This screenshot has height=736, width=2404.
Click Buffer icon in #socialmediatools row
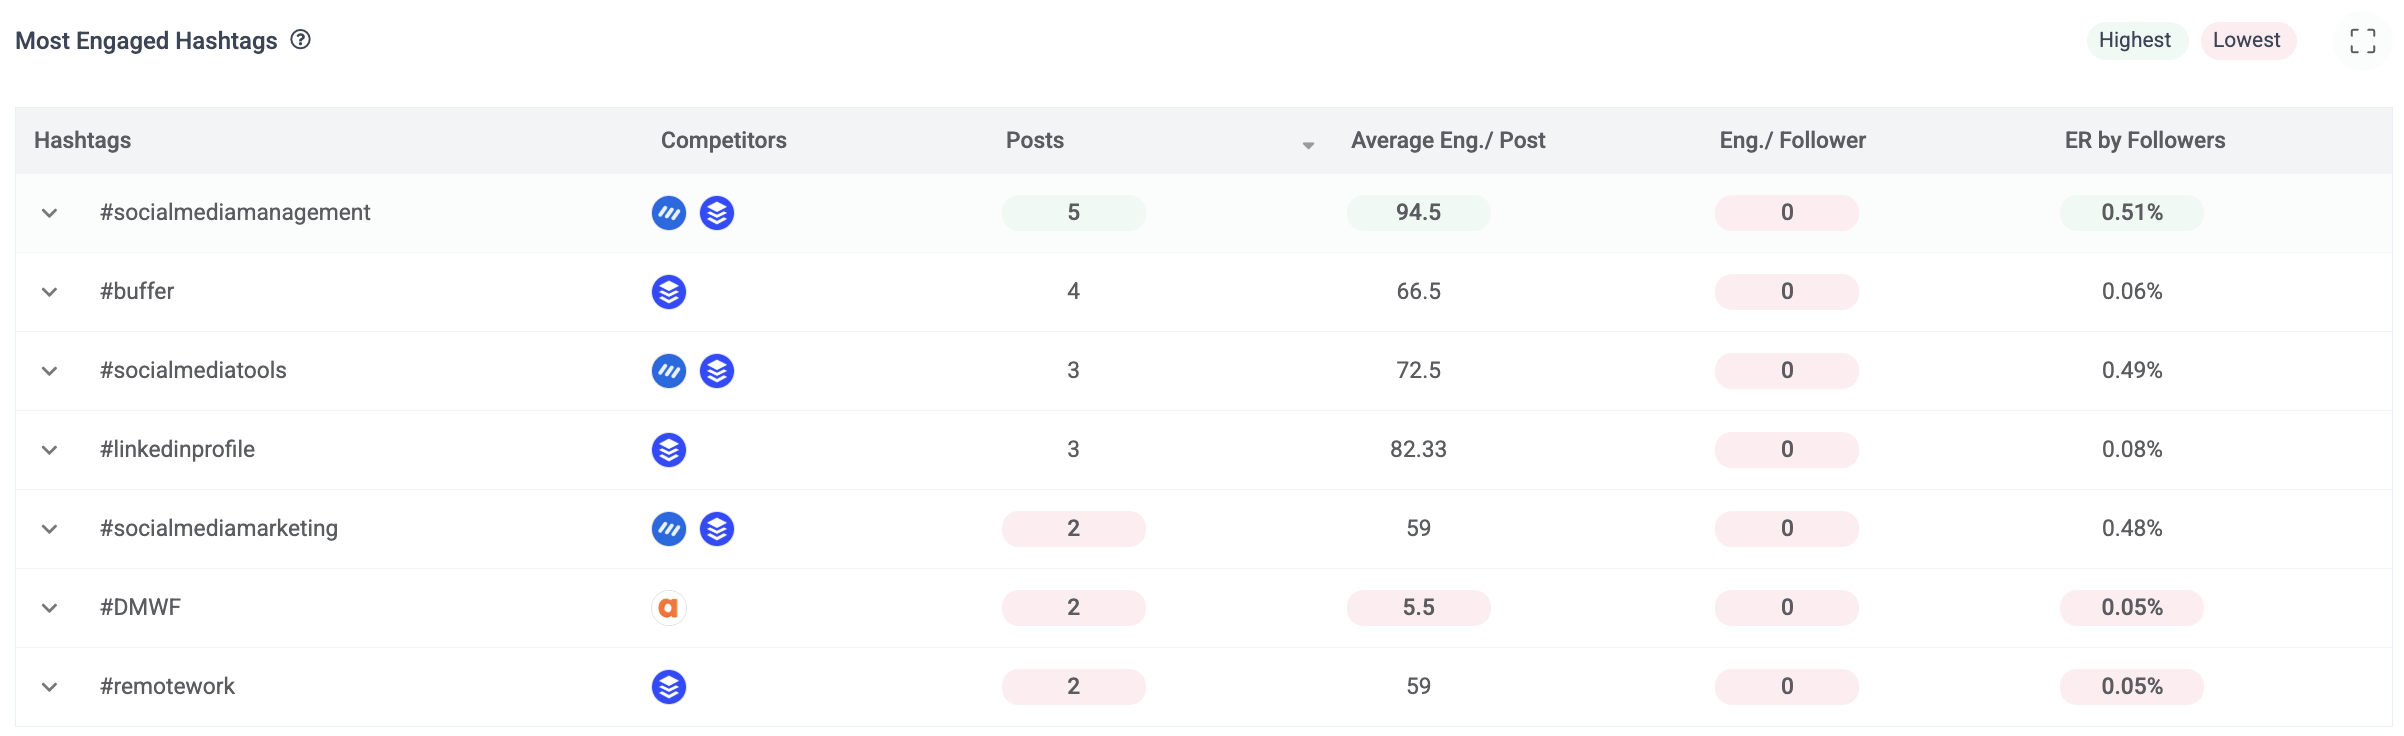click(x=717, y=371)
